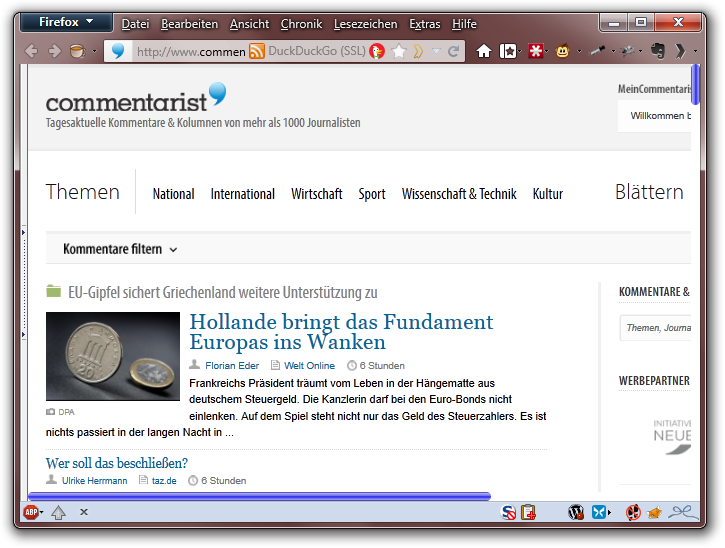Expand the Kommentare filtern dropdown
The height and width of the screenshot is (548, 725).
tap(120, 249)
